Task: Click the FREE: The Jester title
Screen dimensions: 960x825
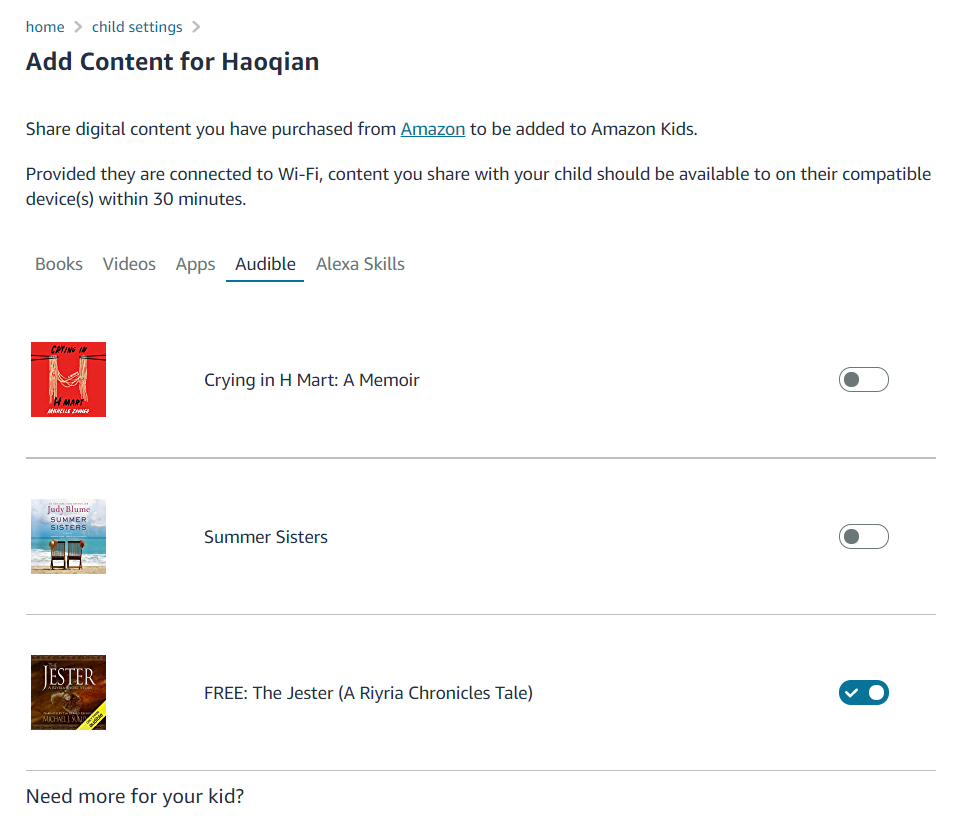Action: tap(368, 692)
